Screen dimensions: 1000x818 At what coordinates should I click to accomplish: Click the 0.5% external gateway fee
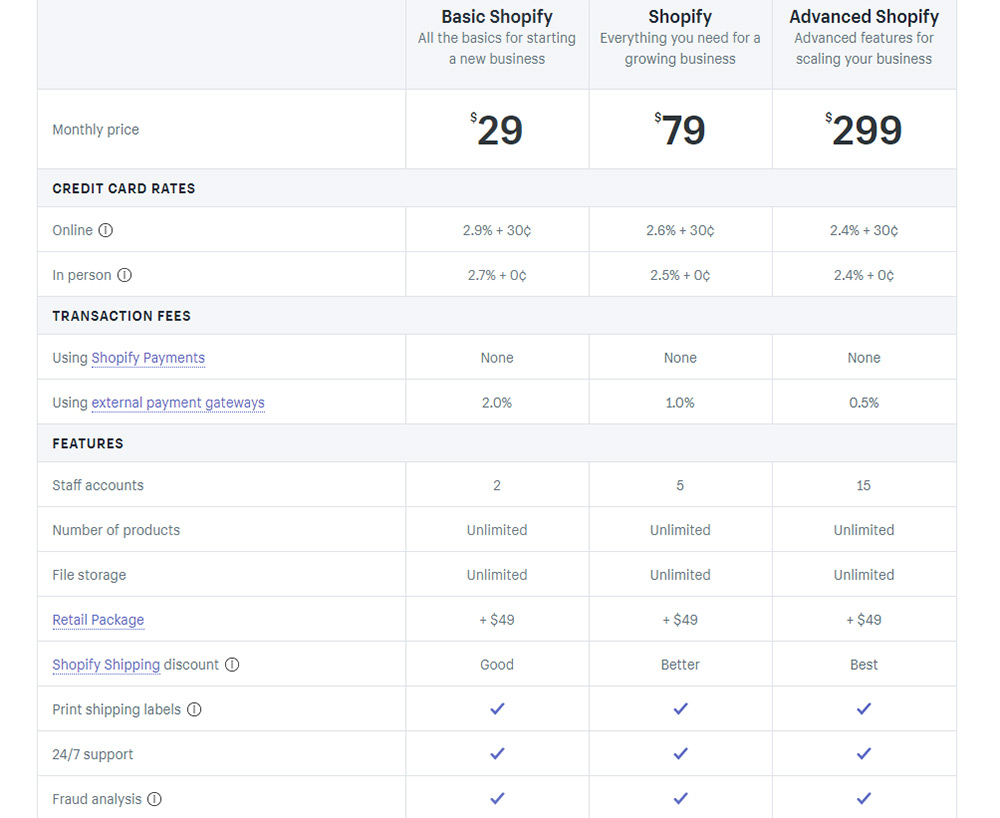864,402
